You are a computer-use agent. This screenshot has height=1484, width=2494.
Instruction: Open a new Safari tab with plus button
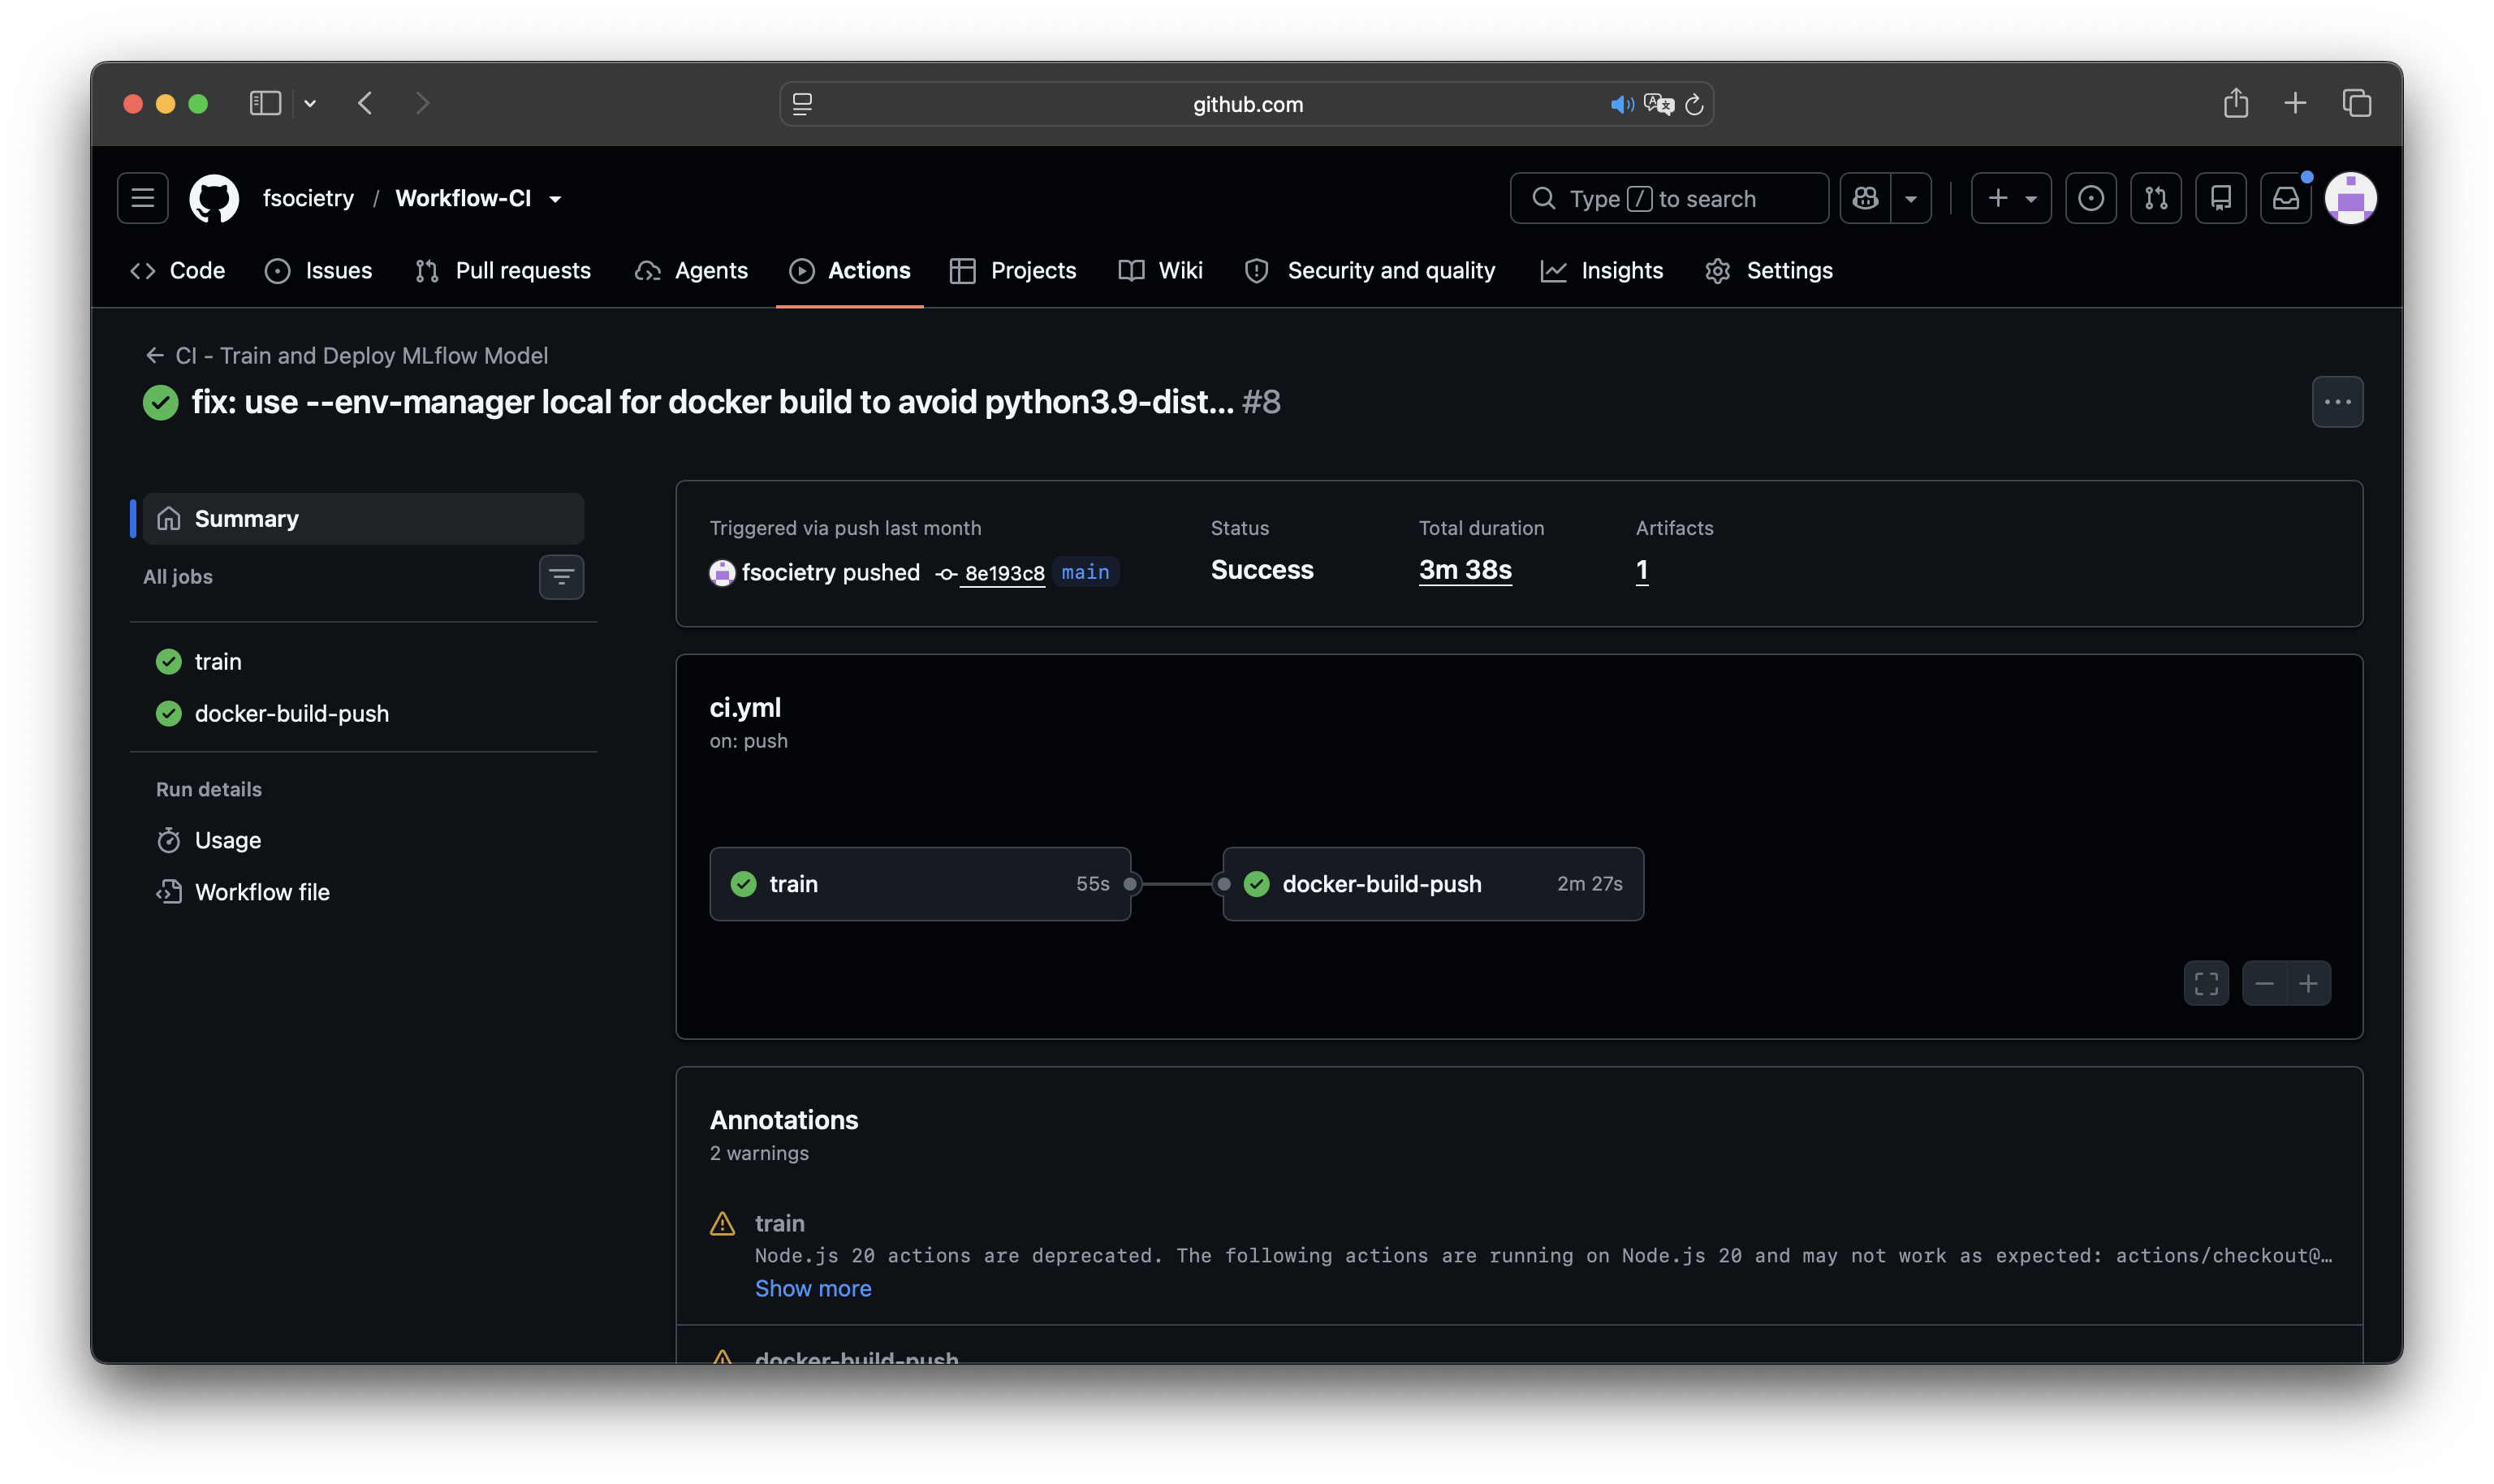(2295, 103)
